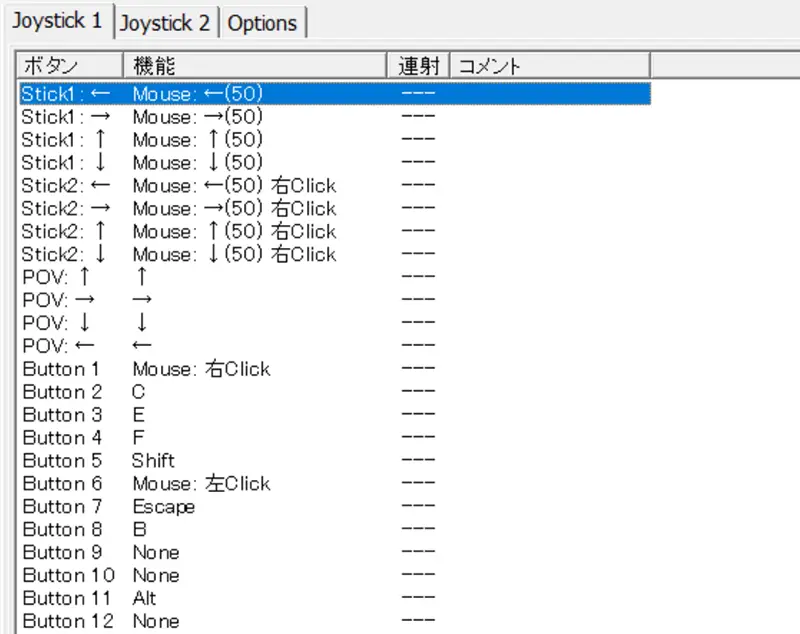Open the Options tab
The image size is (800, 634).
pos(262,23)
